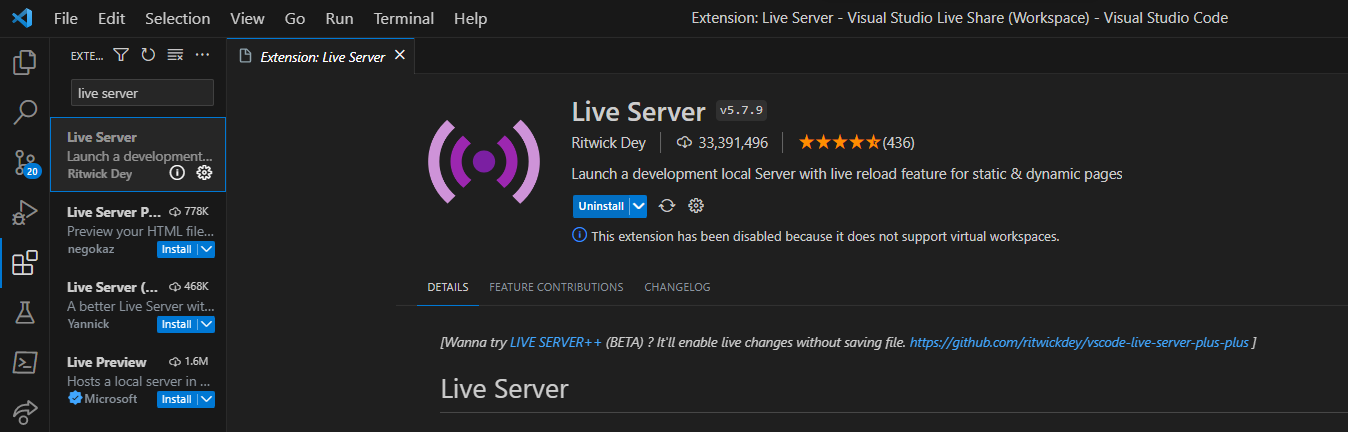Click the large Live Server extension logo
Viewport: 1348px width, 432px height.
pos(484,160)
